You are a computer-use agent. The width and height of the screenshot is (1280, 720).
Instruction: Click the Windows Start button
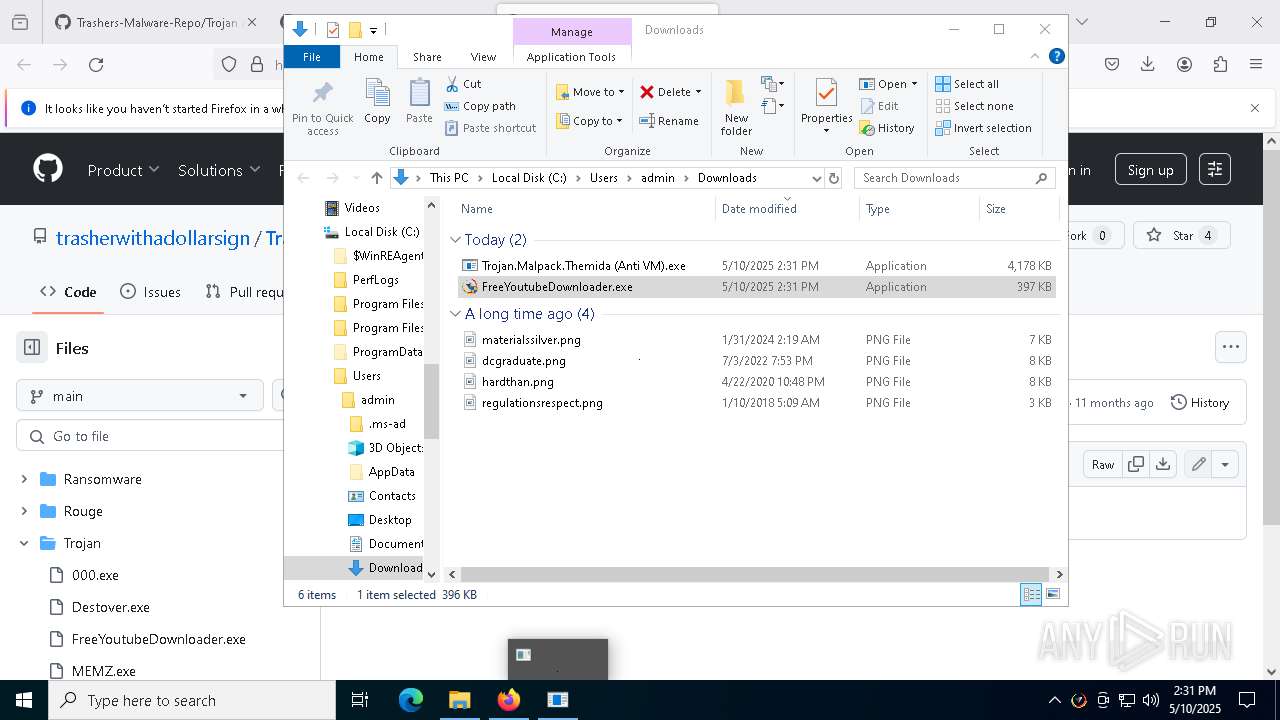(23, 700)
